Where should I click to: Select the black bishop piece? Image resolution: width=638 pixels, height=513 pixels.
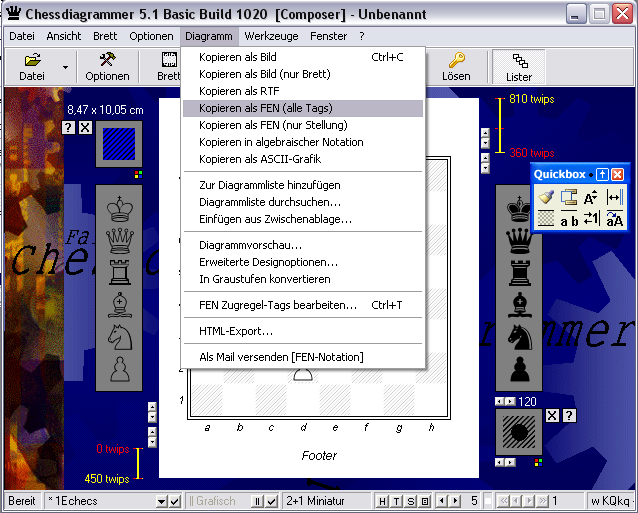click(519, 305)
